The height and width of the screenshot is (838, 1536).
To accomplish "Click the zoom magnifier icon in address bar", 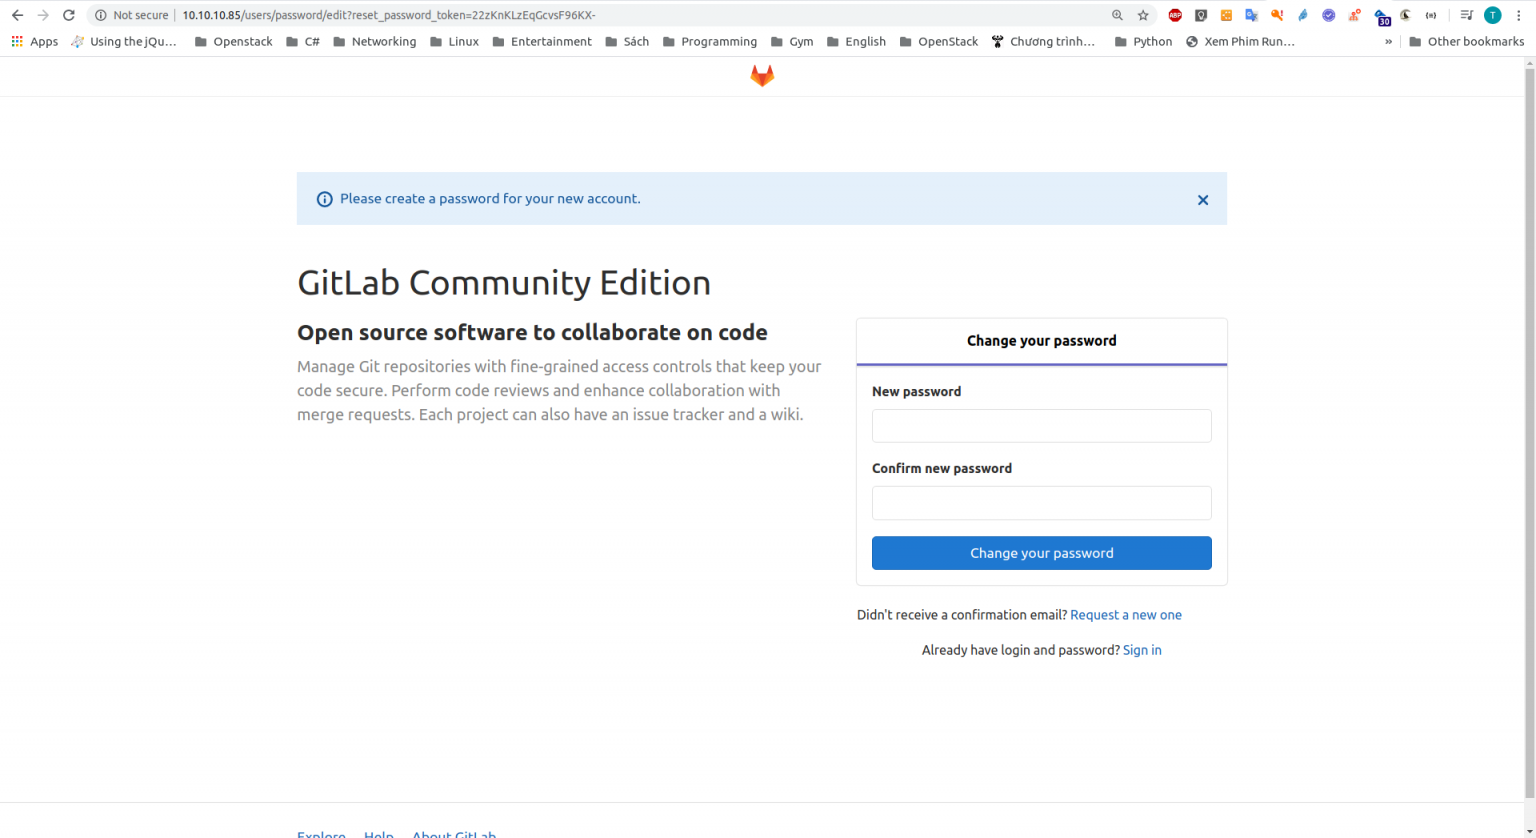I will [1117, 15].
